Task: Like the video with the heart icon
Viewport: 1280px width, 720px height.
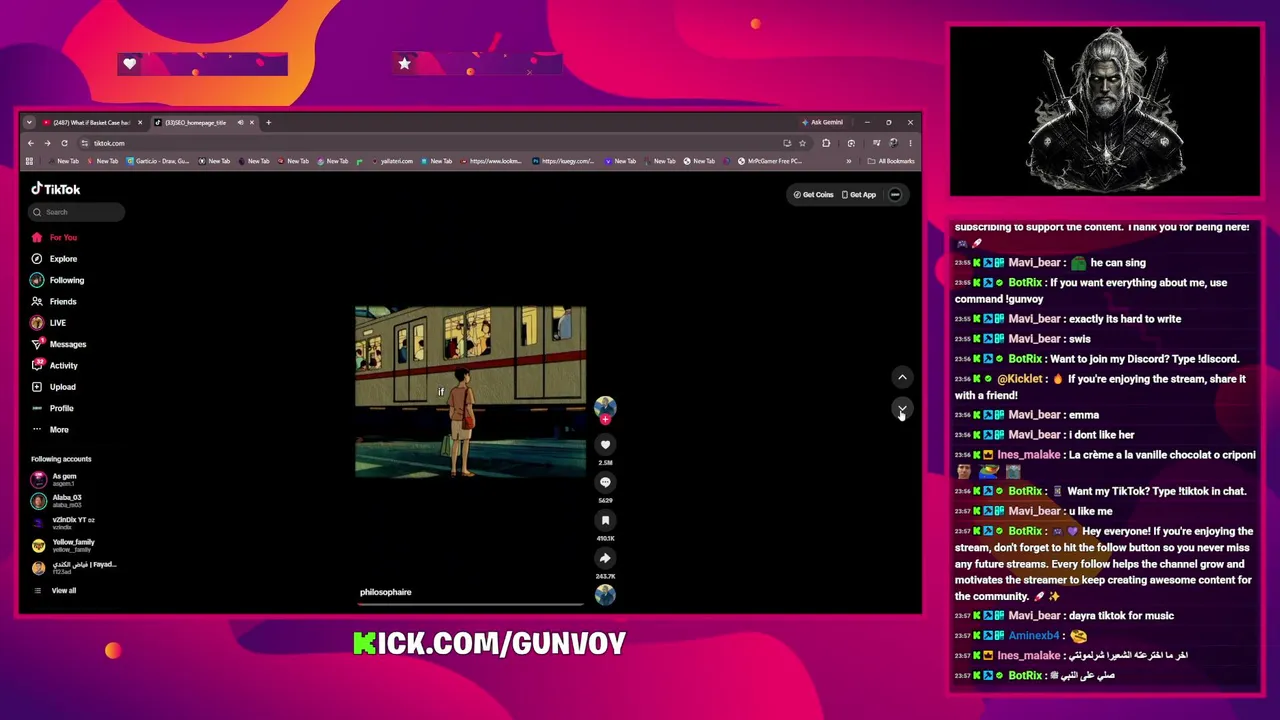Action: coord(605,445)
